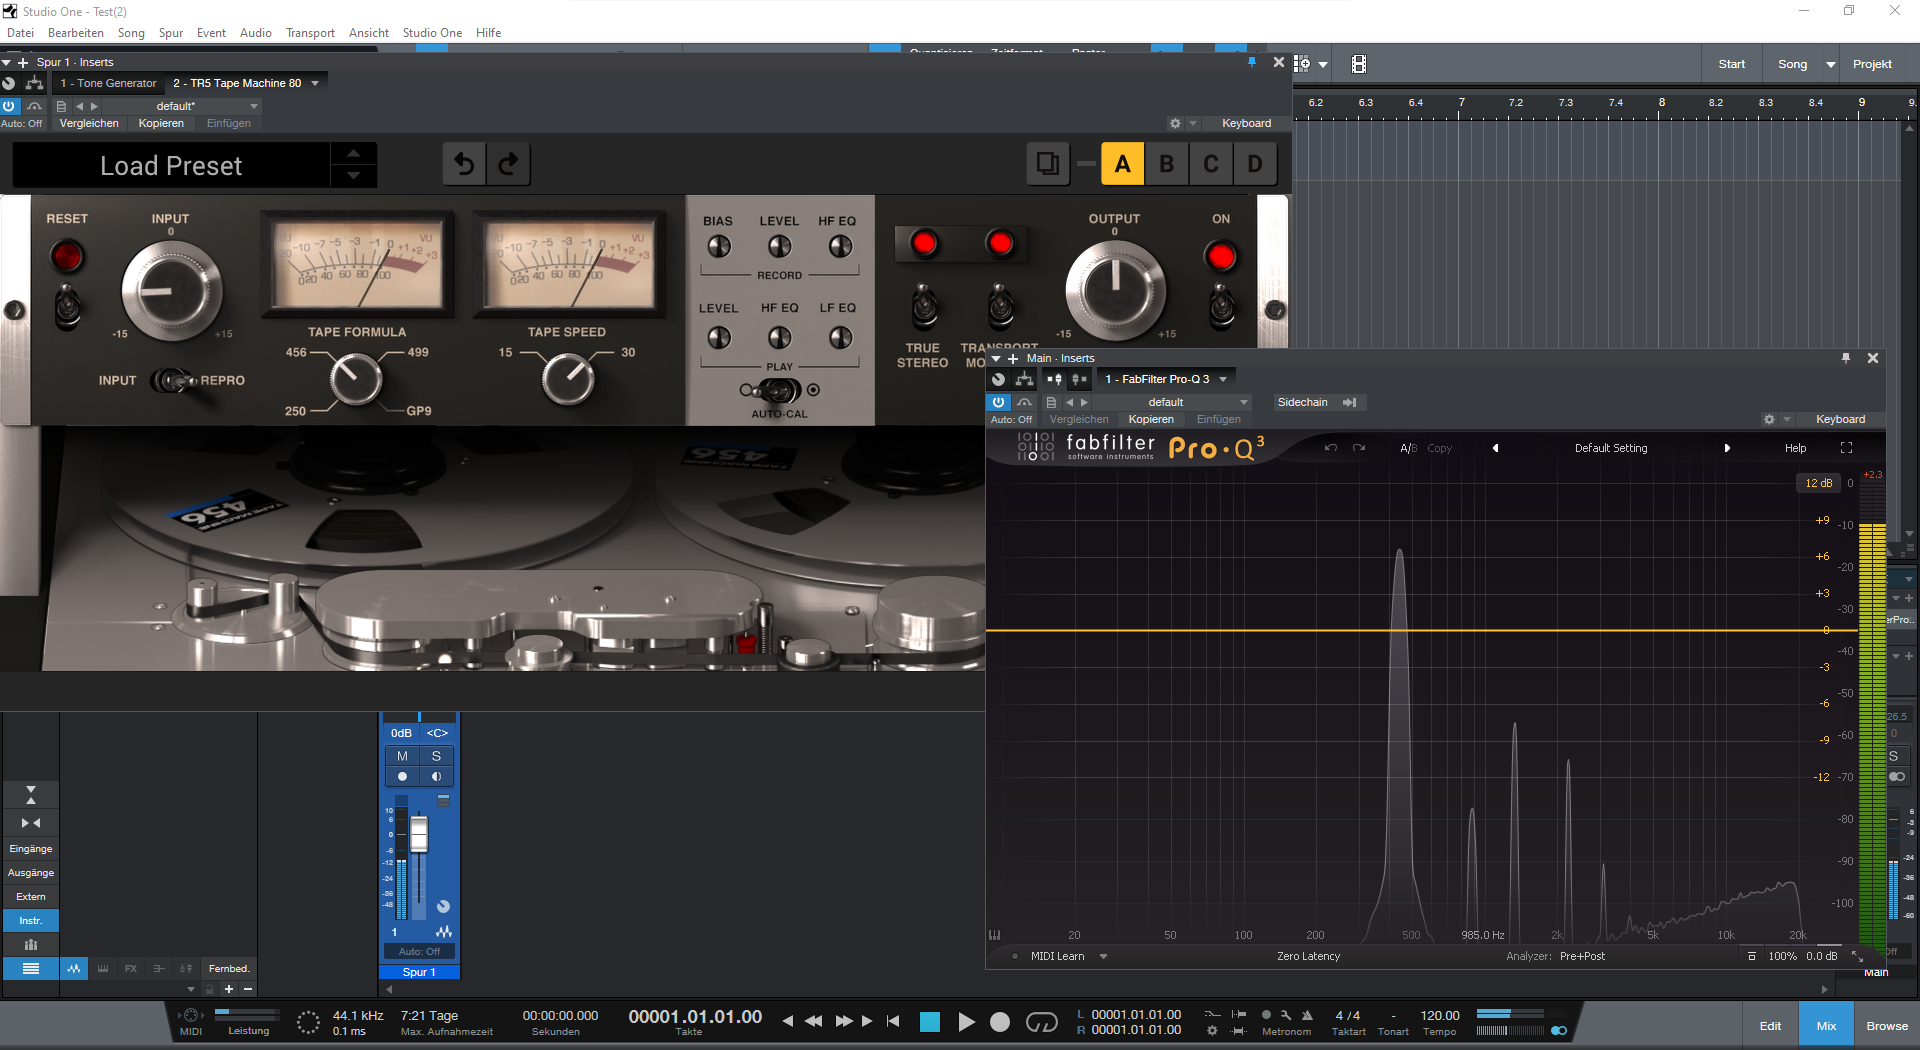Viewport: 1920px width, 1050px height.
Task: Open the Transport menu
Action: pyautogui.click(x=310, y=33)
